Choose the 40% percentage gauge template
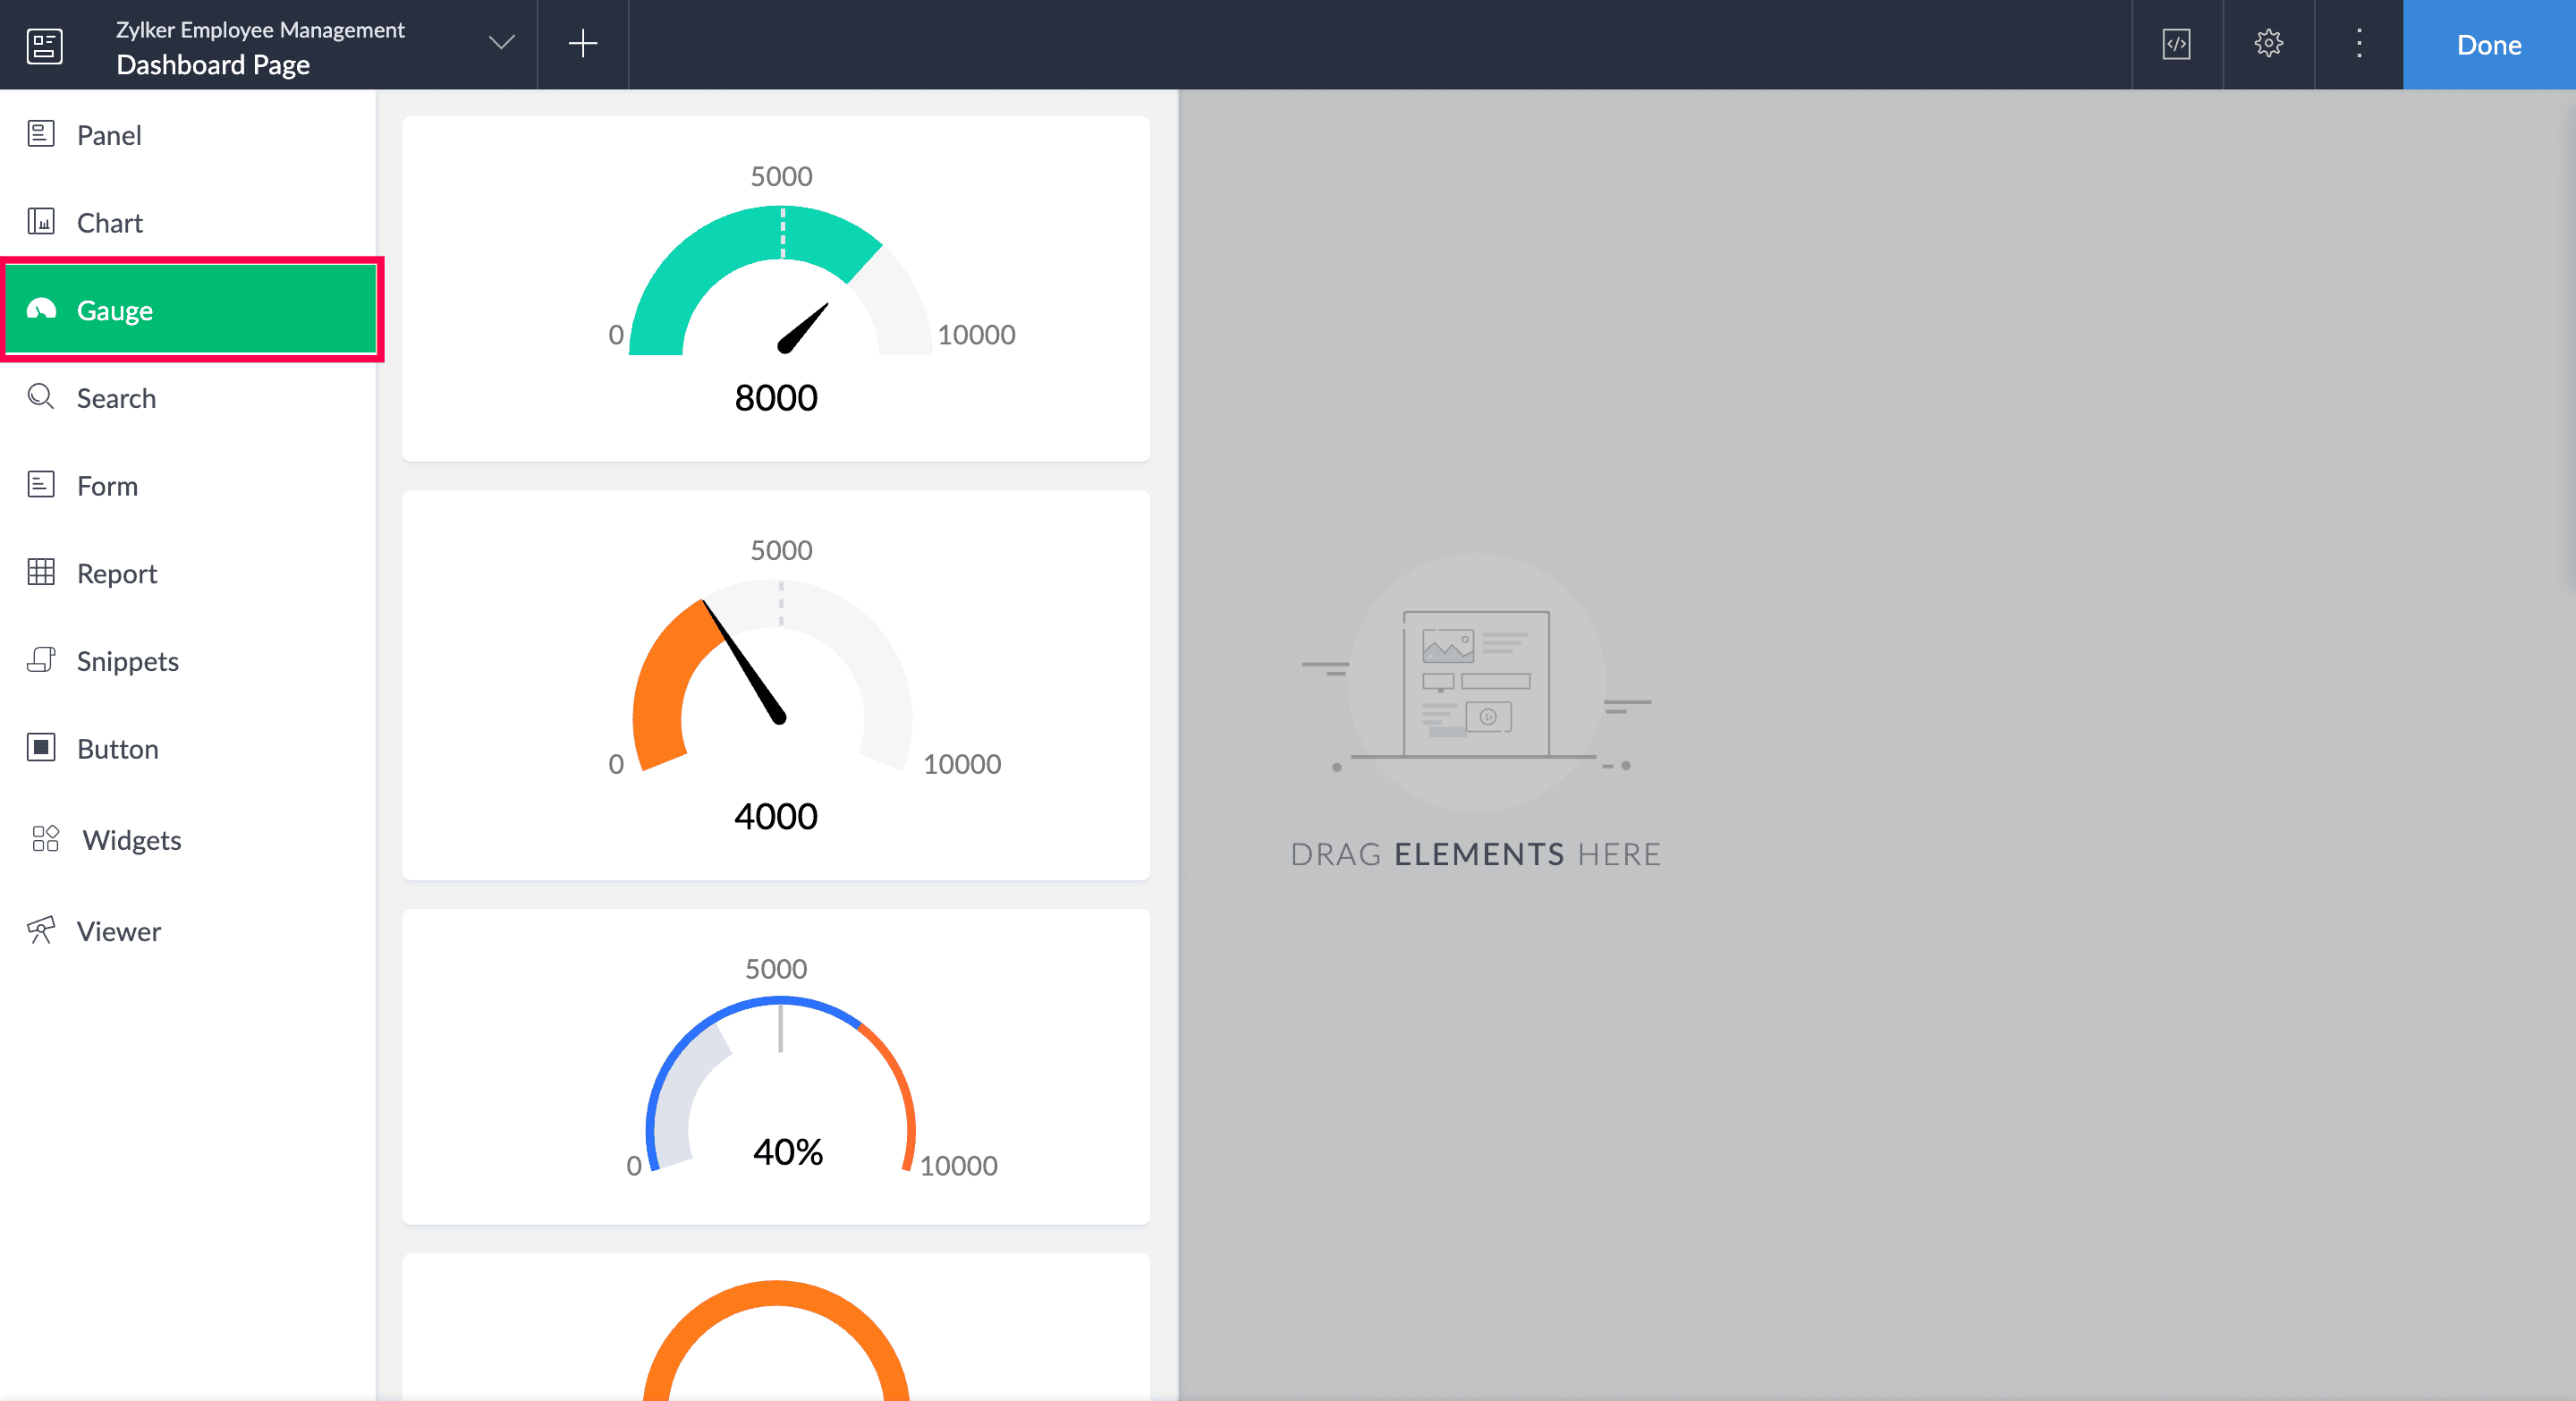The width and height of the screenshot is (2576, 1401). 776,1066
